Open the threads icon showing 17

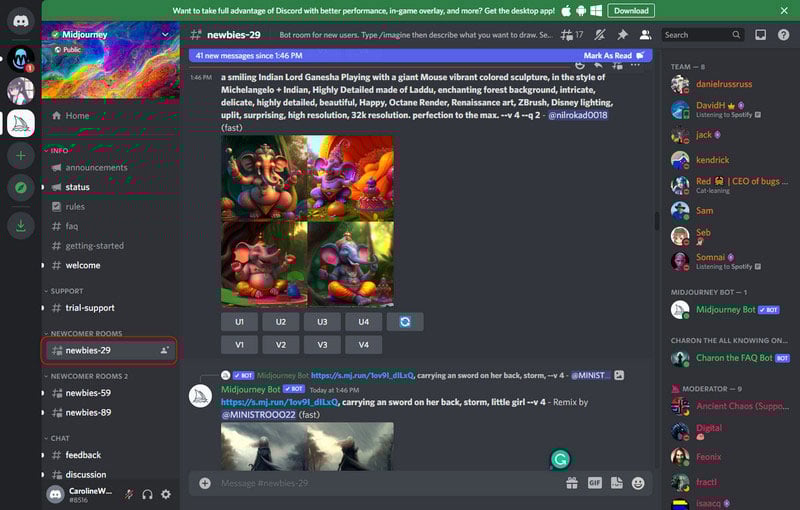click(572, 35)
